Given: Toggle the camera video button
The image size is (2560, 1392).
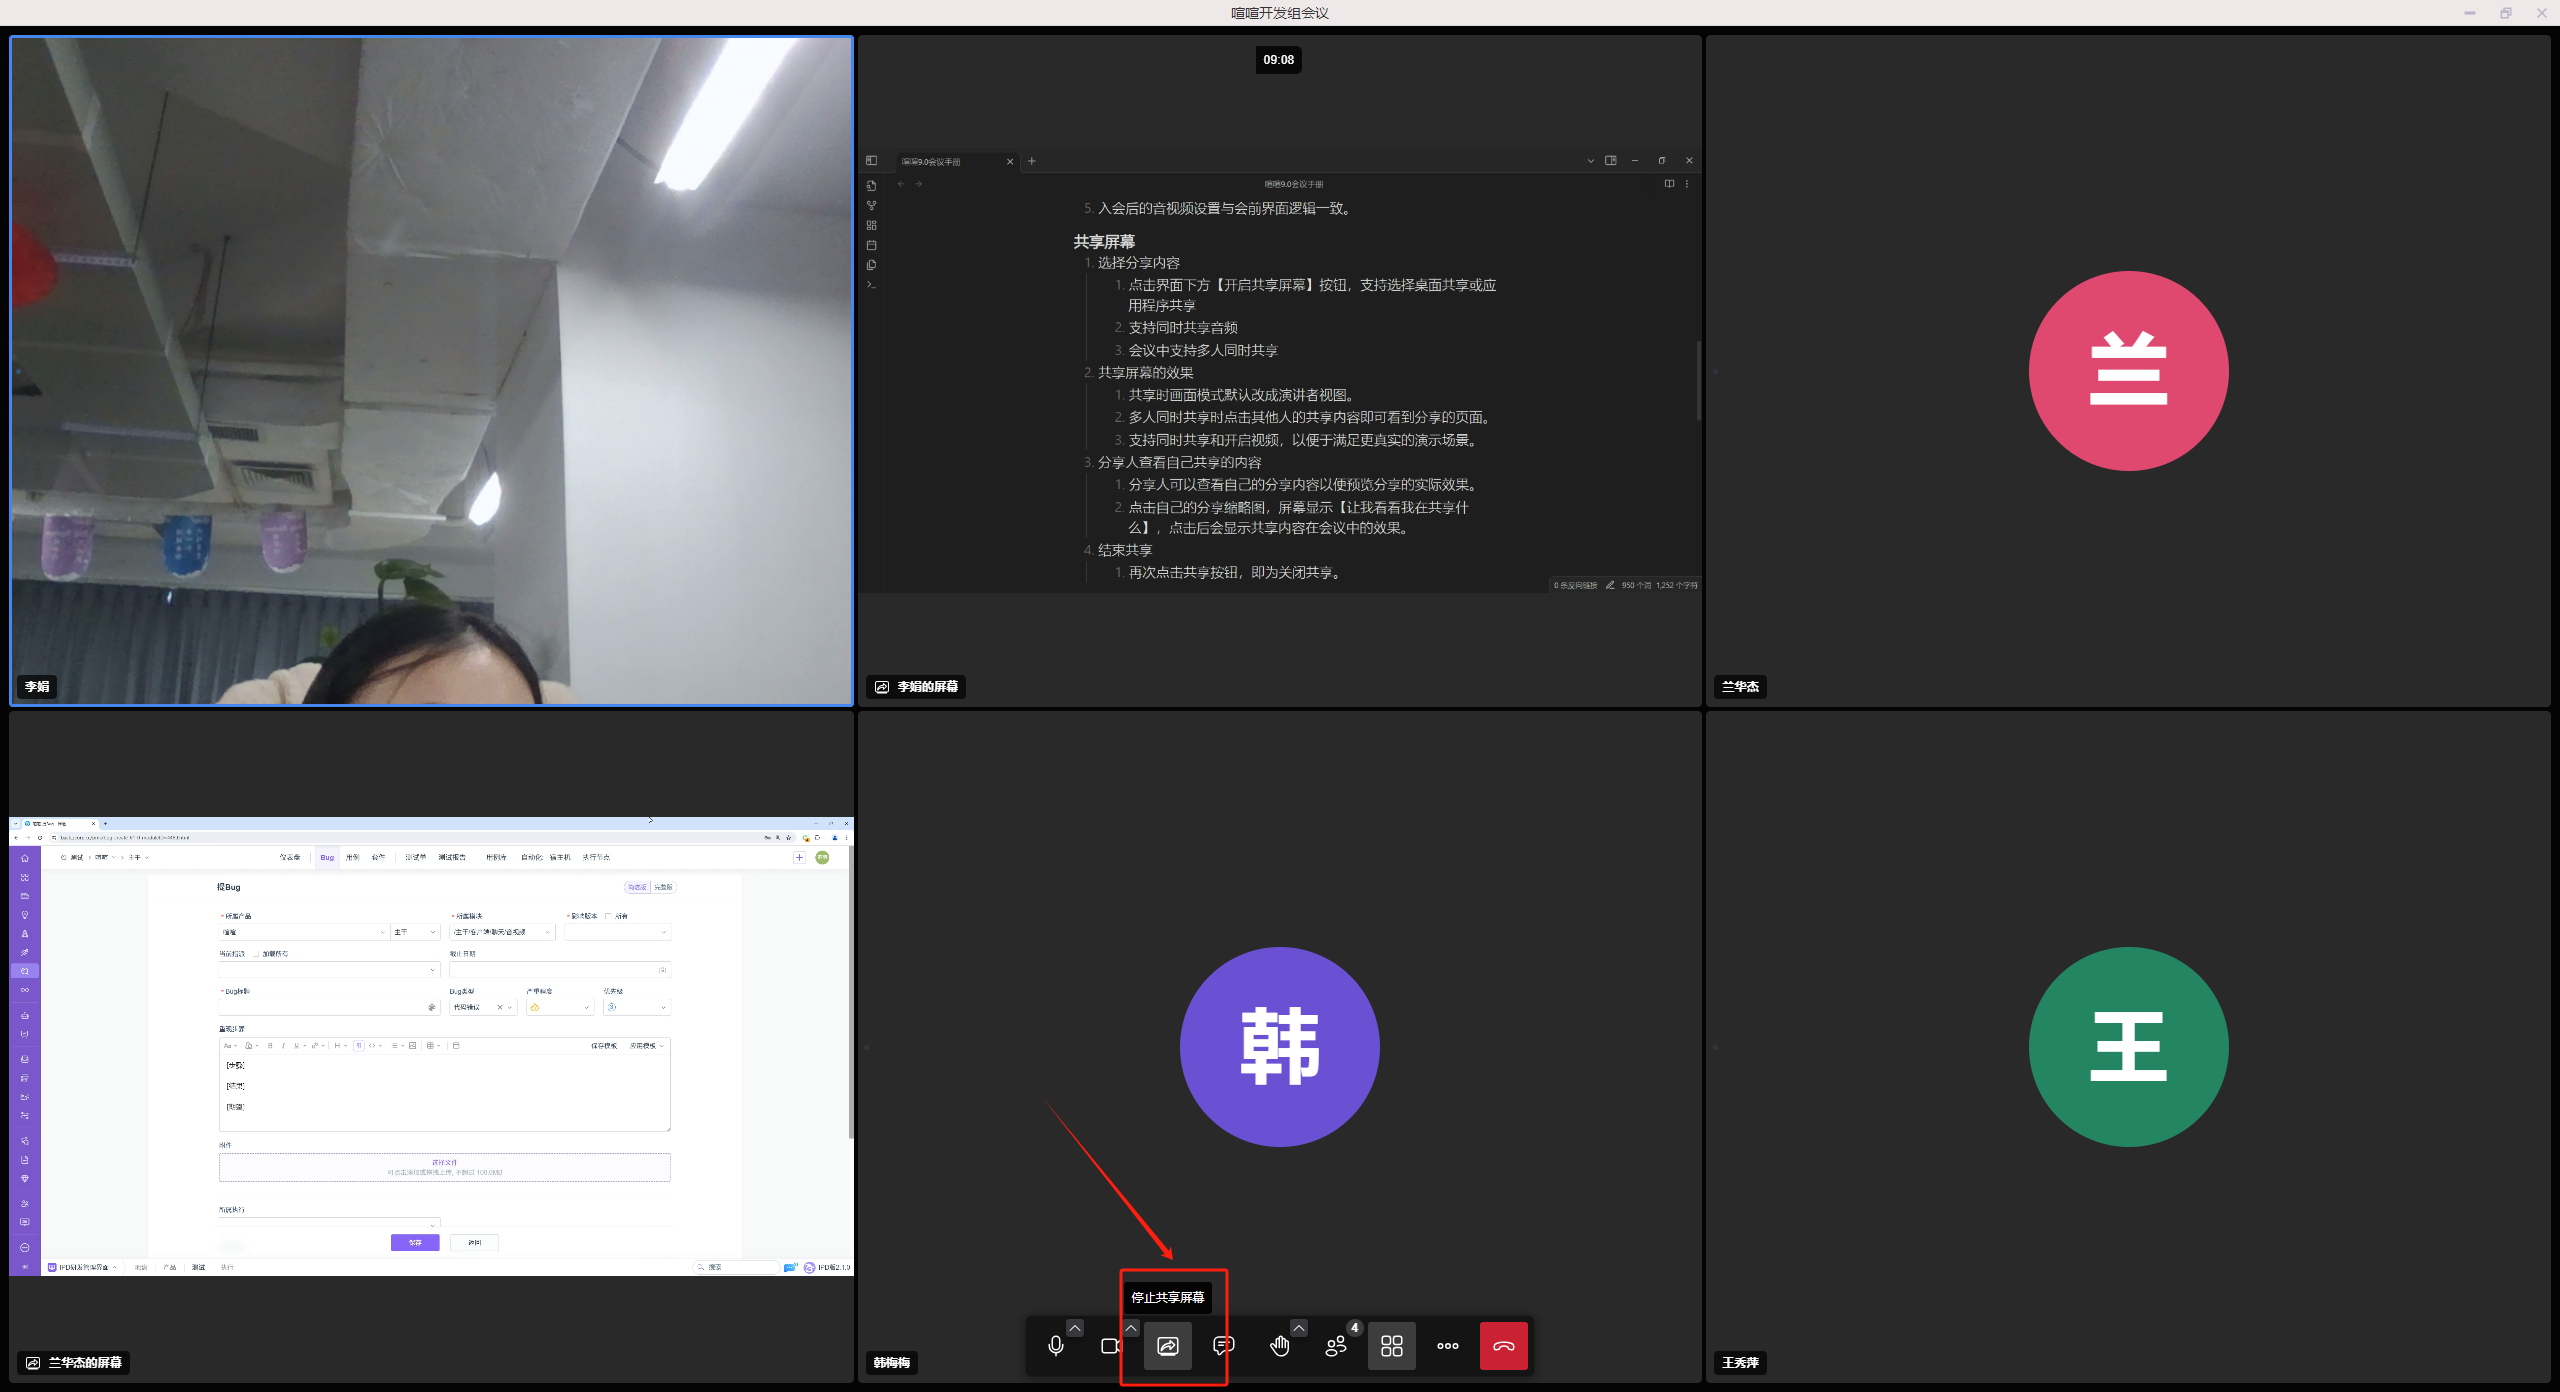Looking at the screenshot, I should point(1110,1346).
